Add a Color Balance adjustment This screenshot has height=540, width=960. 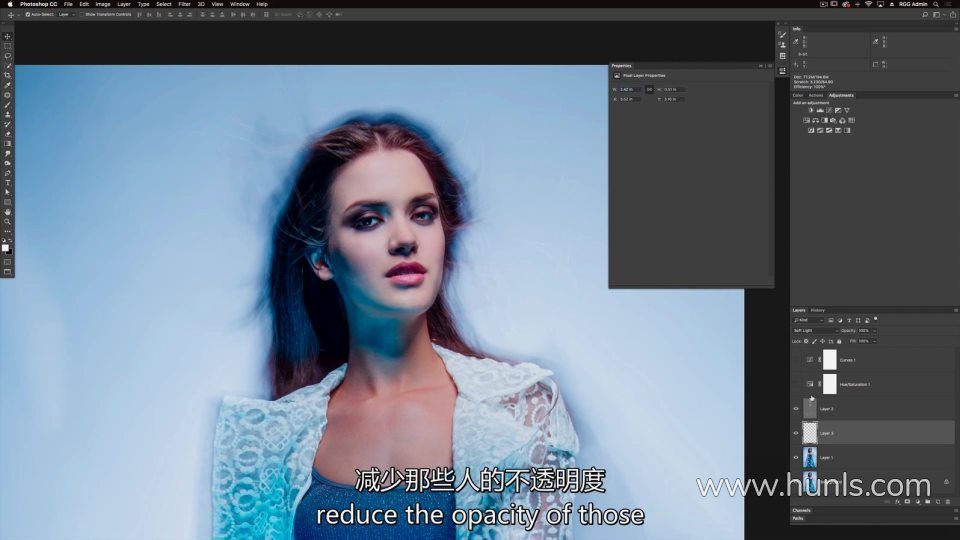[816, 121]
